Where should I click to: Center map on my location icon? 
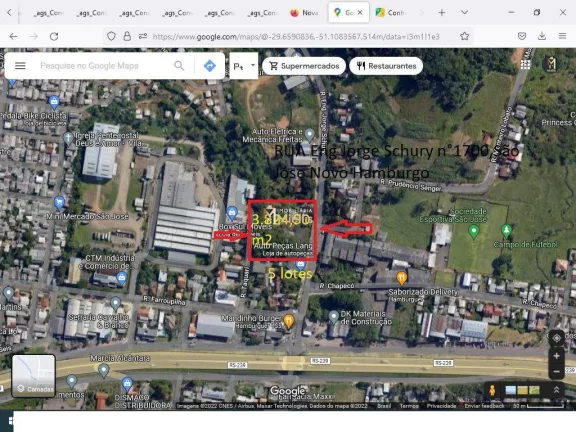(x=557, y=338)
